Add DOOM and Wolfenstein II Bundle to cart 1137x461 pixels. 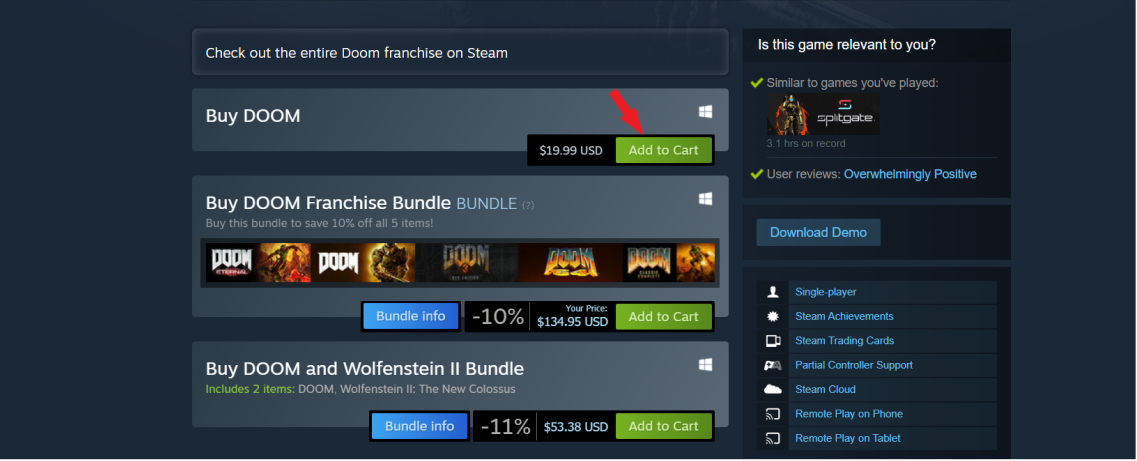(663, 426)
